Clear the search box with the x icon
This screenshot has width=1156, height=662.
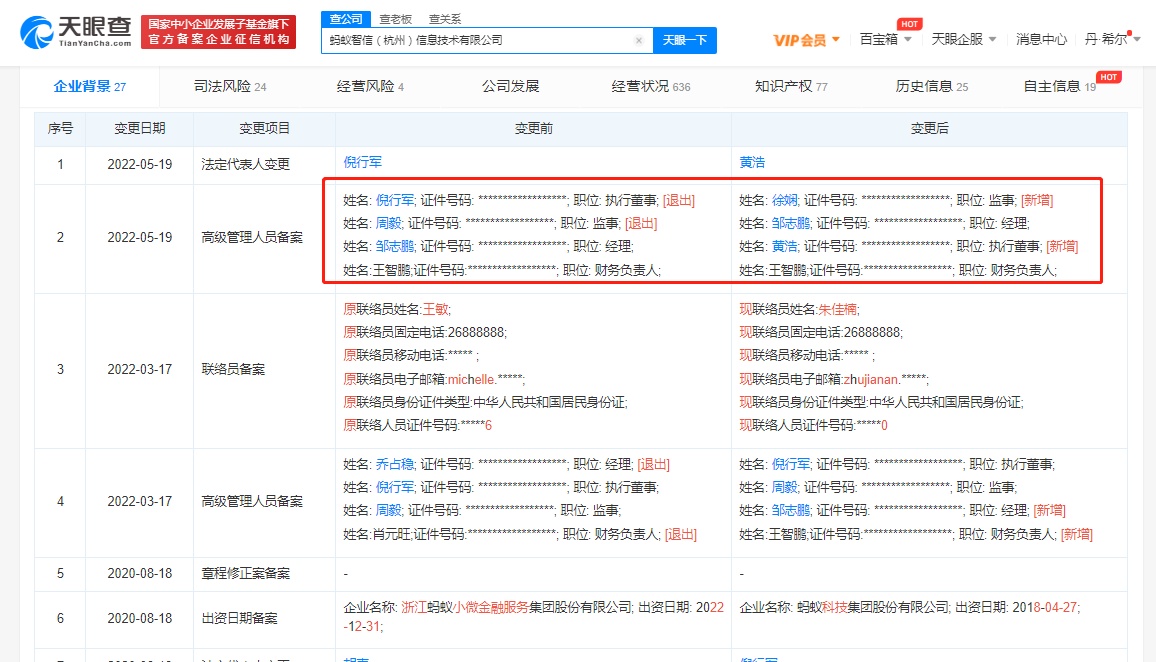click(x=638, y=41)
